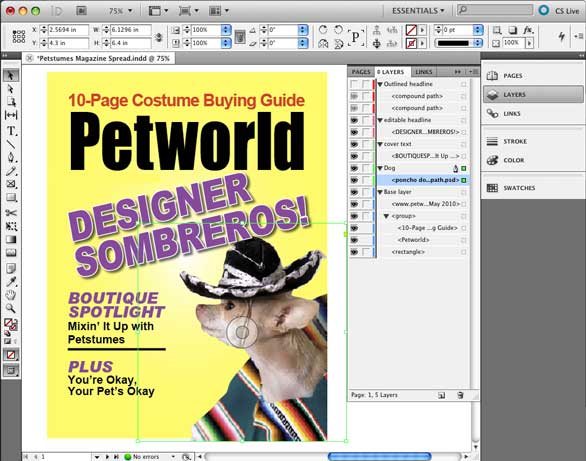Toggle constrain proportions for width and height
Image resolution: width=586 pixels, height=461 pixels.
tap(159, 37)
